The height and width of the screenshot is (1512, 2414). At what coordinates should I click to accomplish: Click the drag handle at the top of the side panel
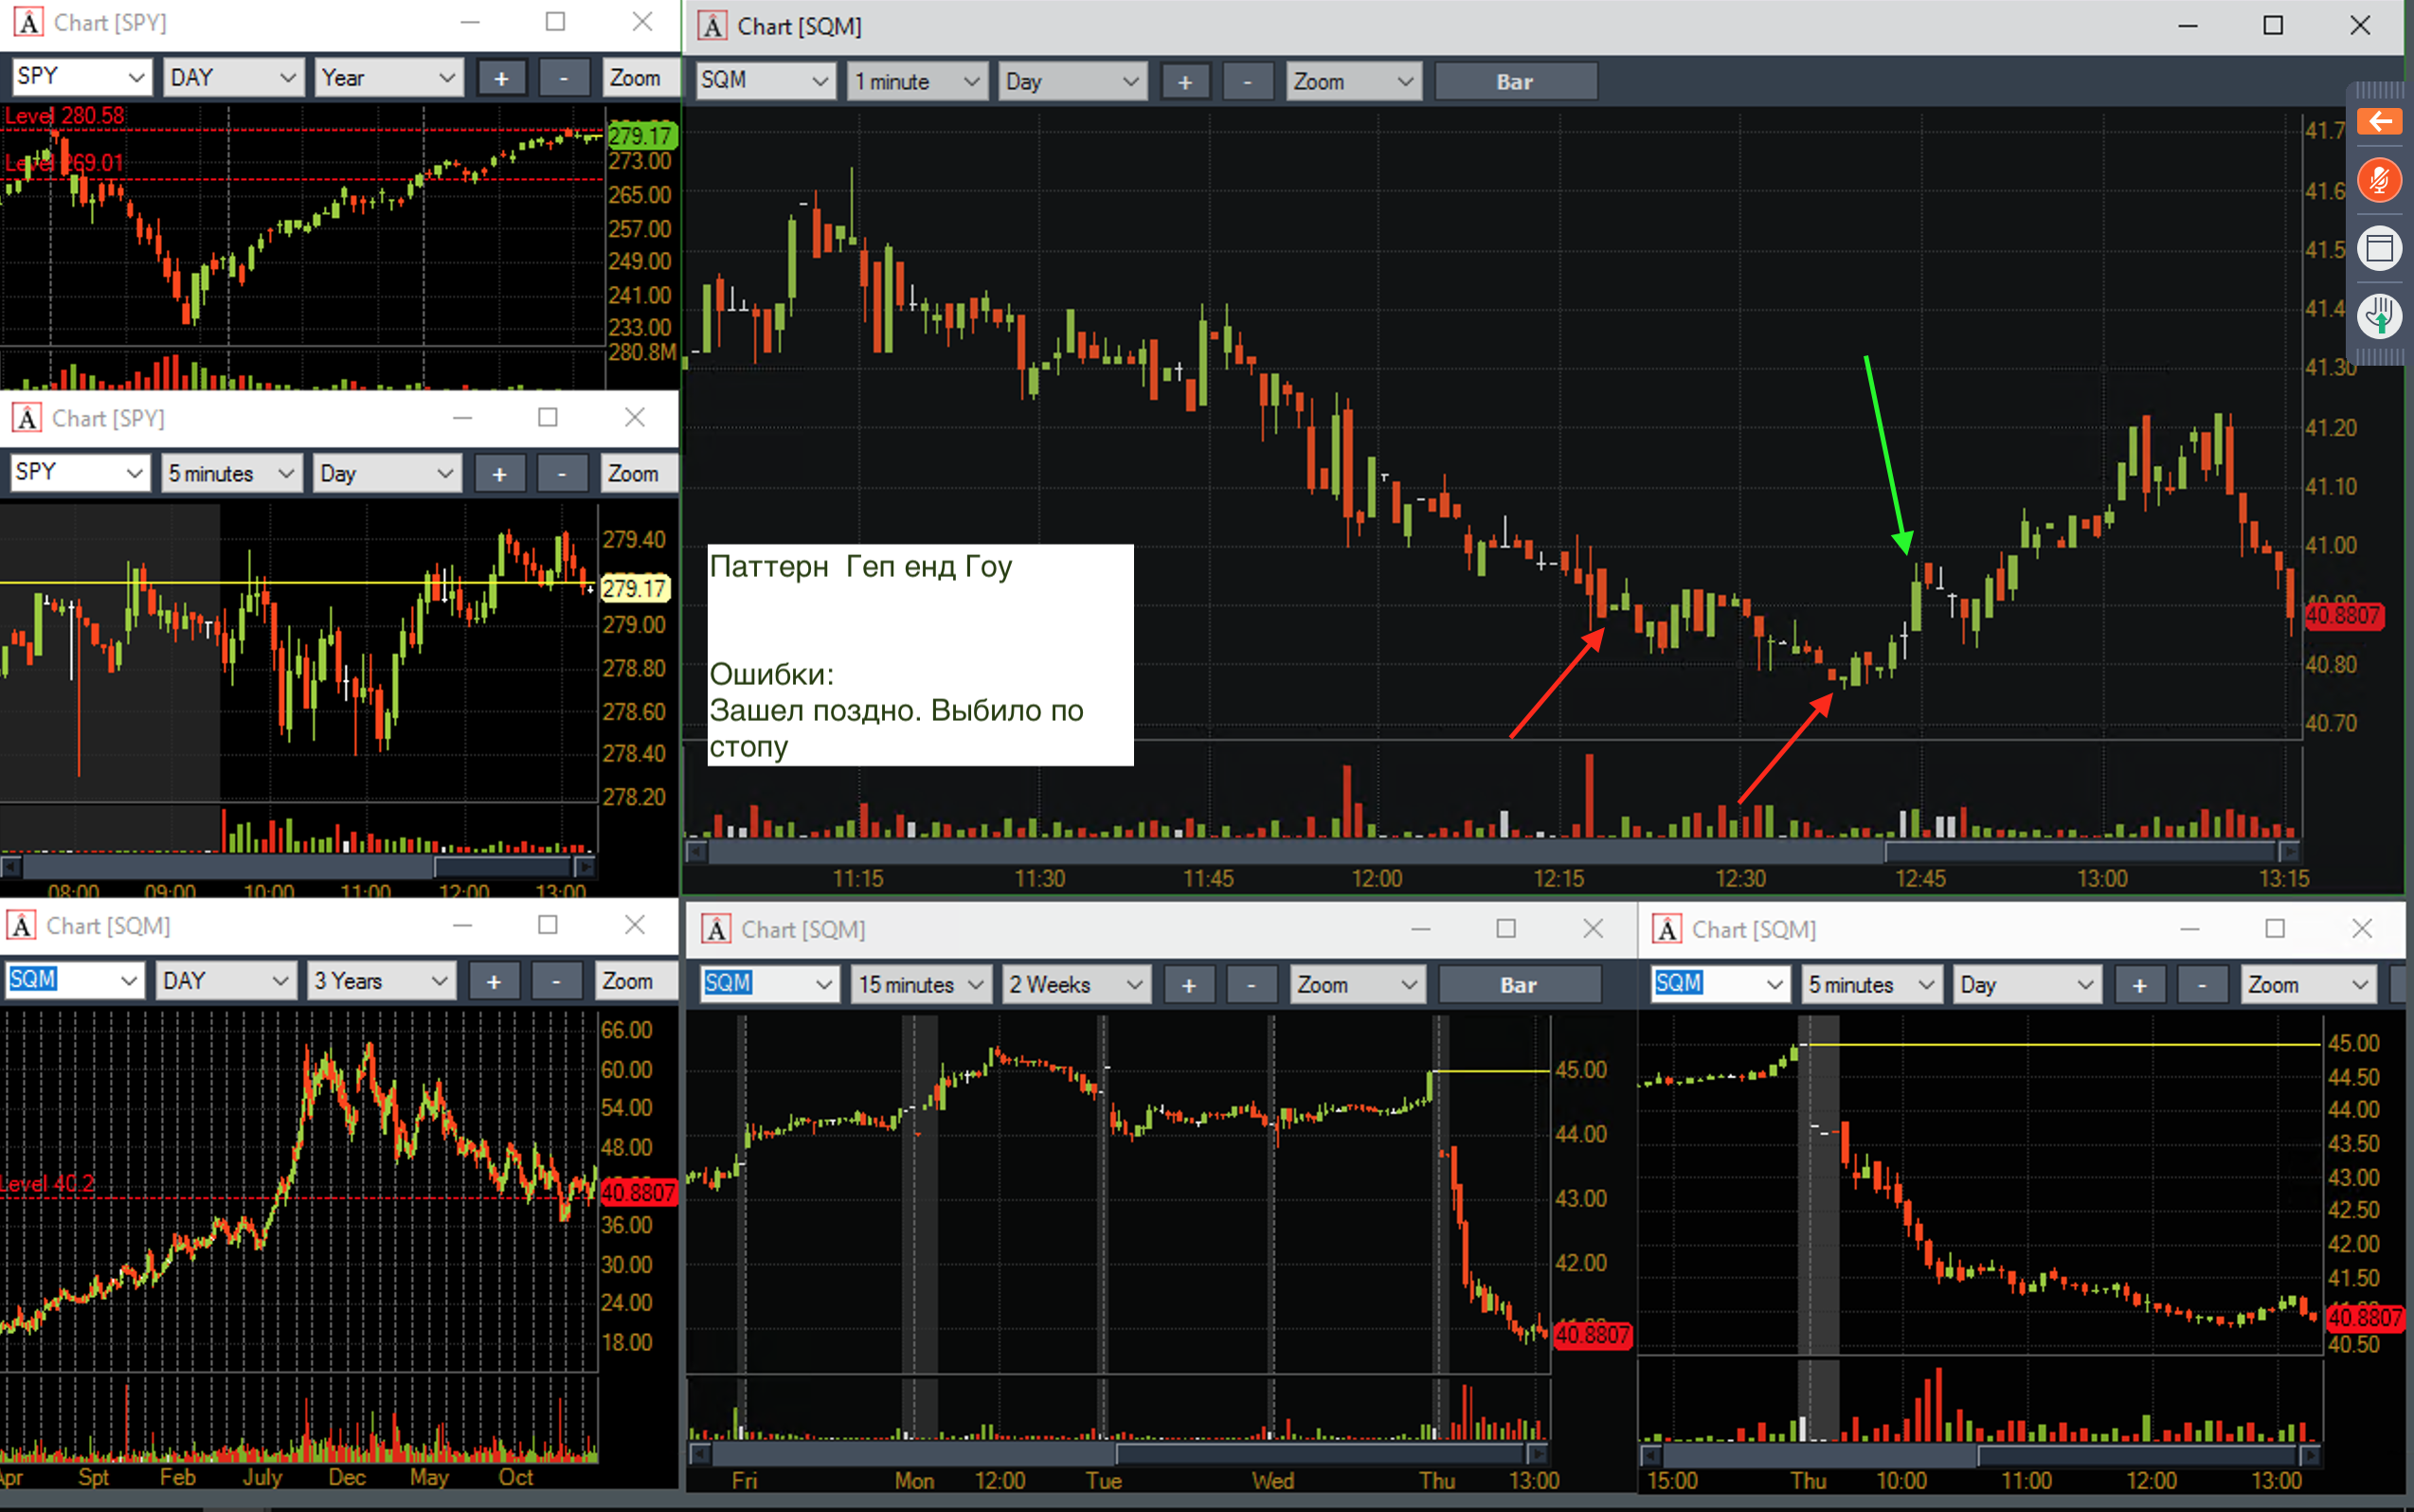coord(2379,90)
